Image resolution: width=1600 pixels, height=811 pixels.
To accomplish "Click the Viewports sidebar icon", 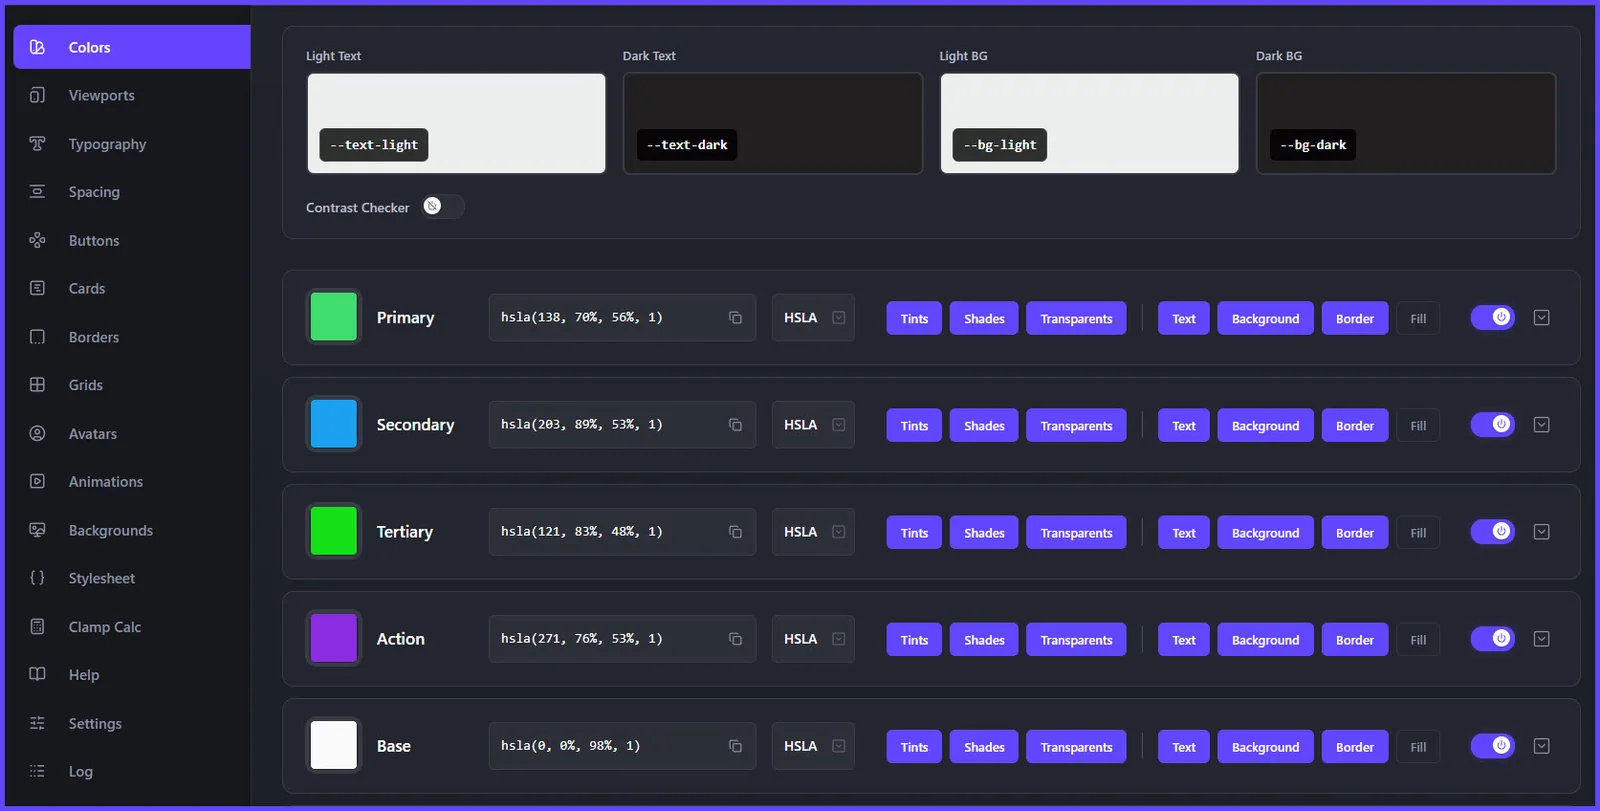I will [37, 95].
